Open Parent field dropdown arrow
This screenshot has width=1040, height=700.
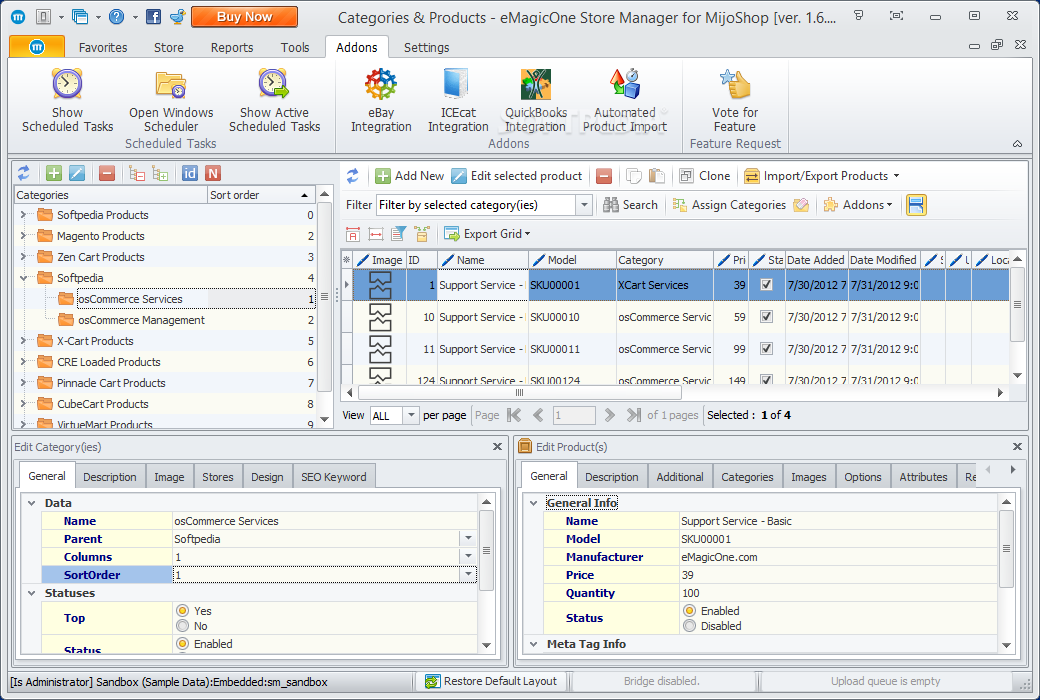click(x=468, y=538)
